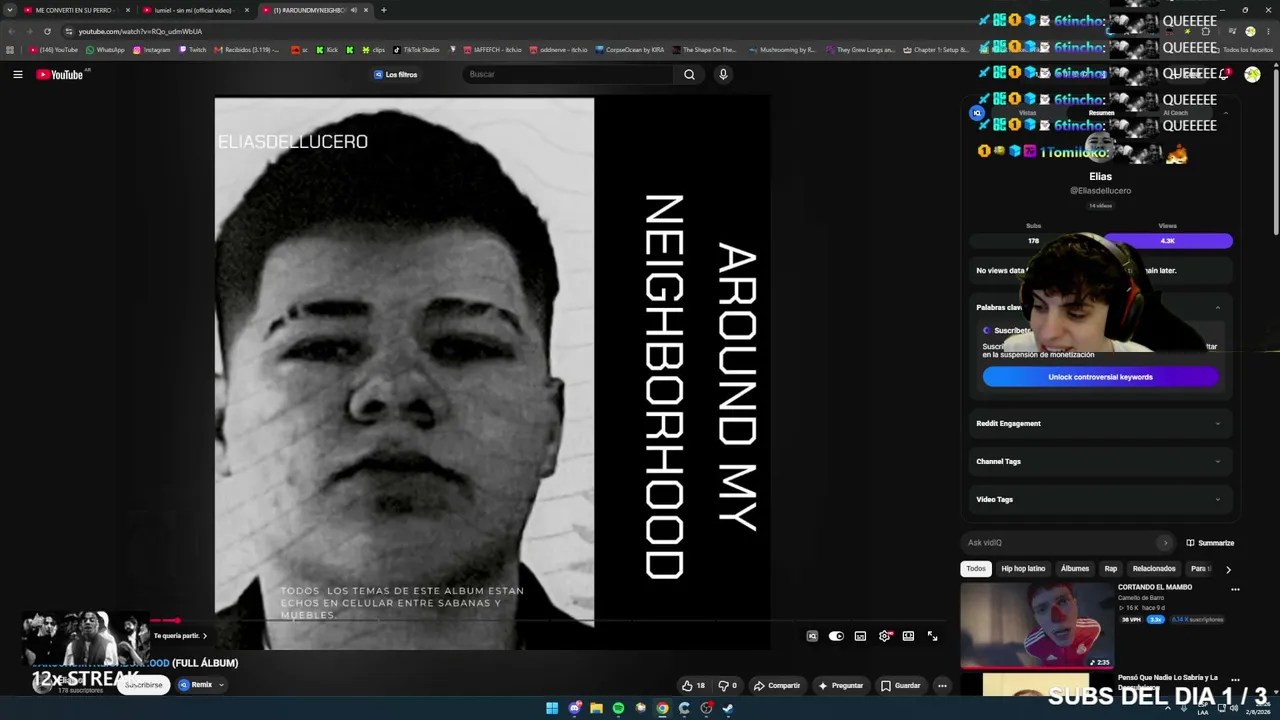This screenshot has height=720, width=1280.
Task: Open the Instagram bookmark
Action: click(x=152, y=50)
